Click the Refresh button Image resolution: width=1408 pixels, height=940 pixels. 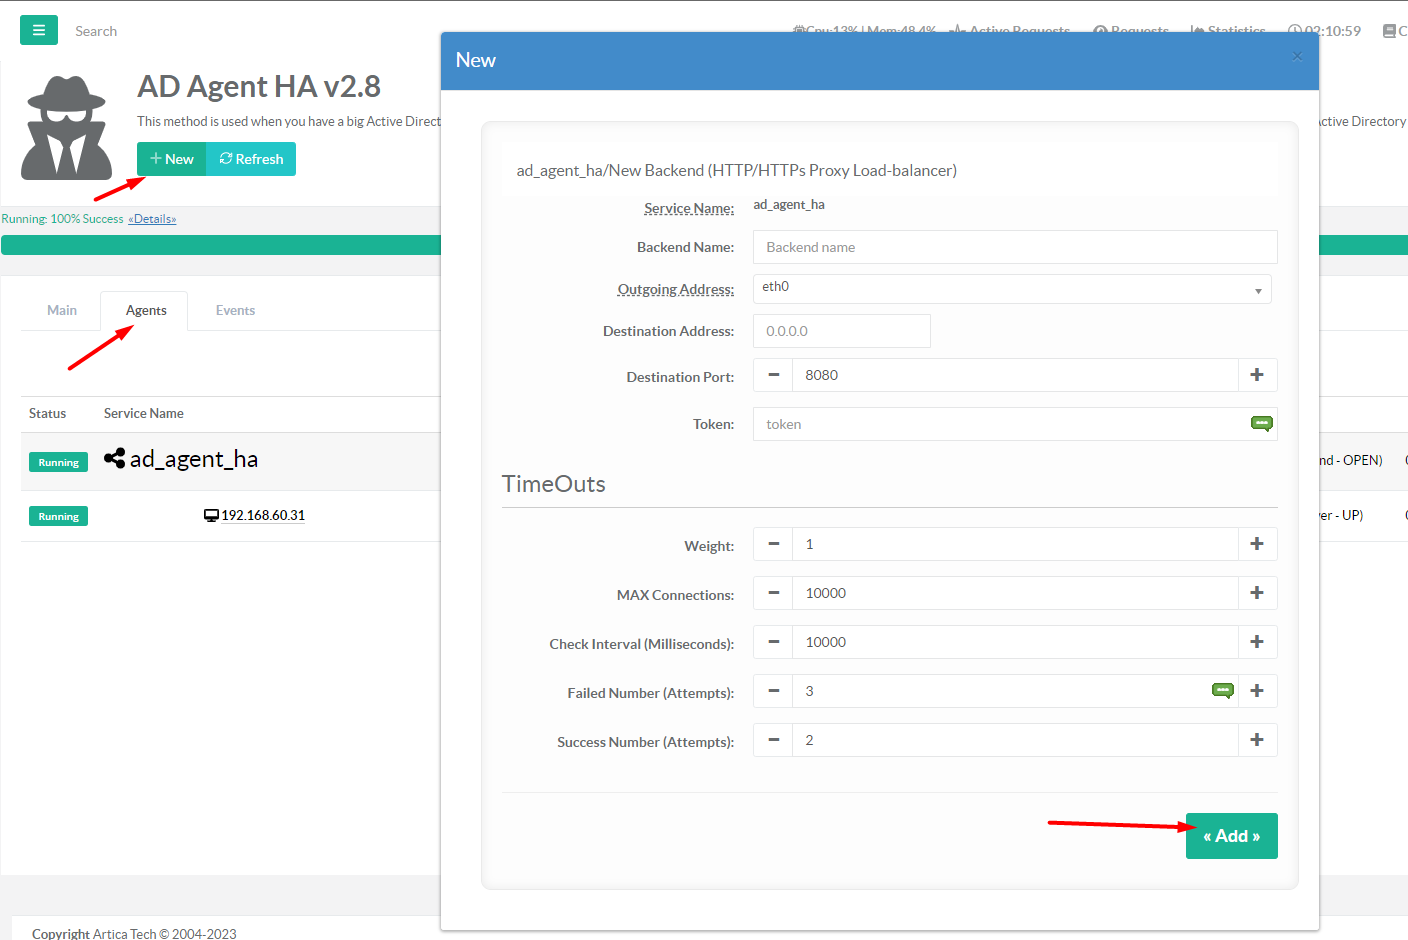tap(251, 159)
